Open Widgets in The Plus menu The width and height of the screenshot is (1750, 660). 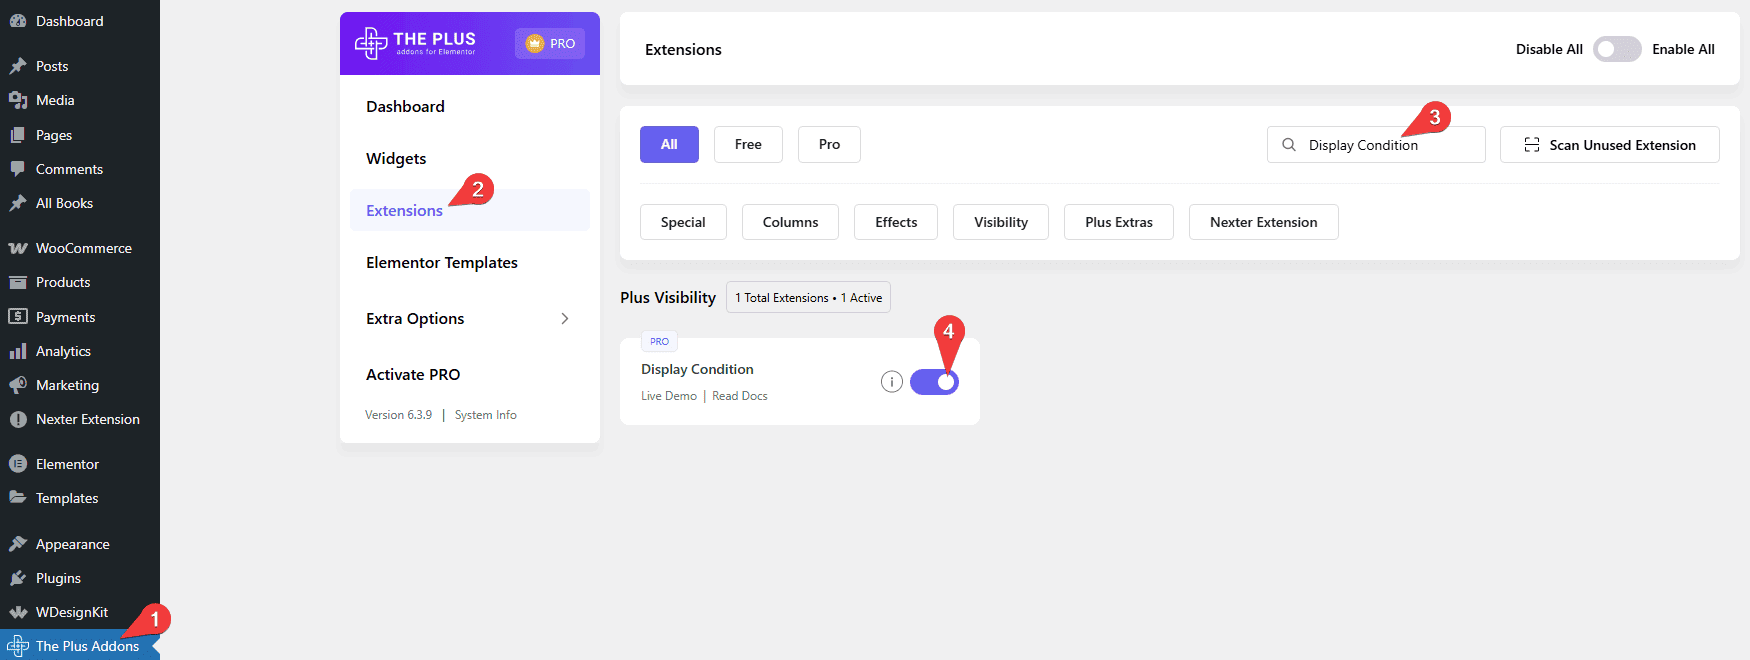coord(396,158)
